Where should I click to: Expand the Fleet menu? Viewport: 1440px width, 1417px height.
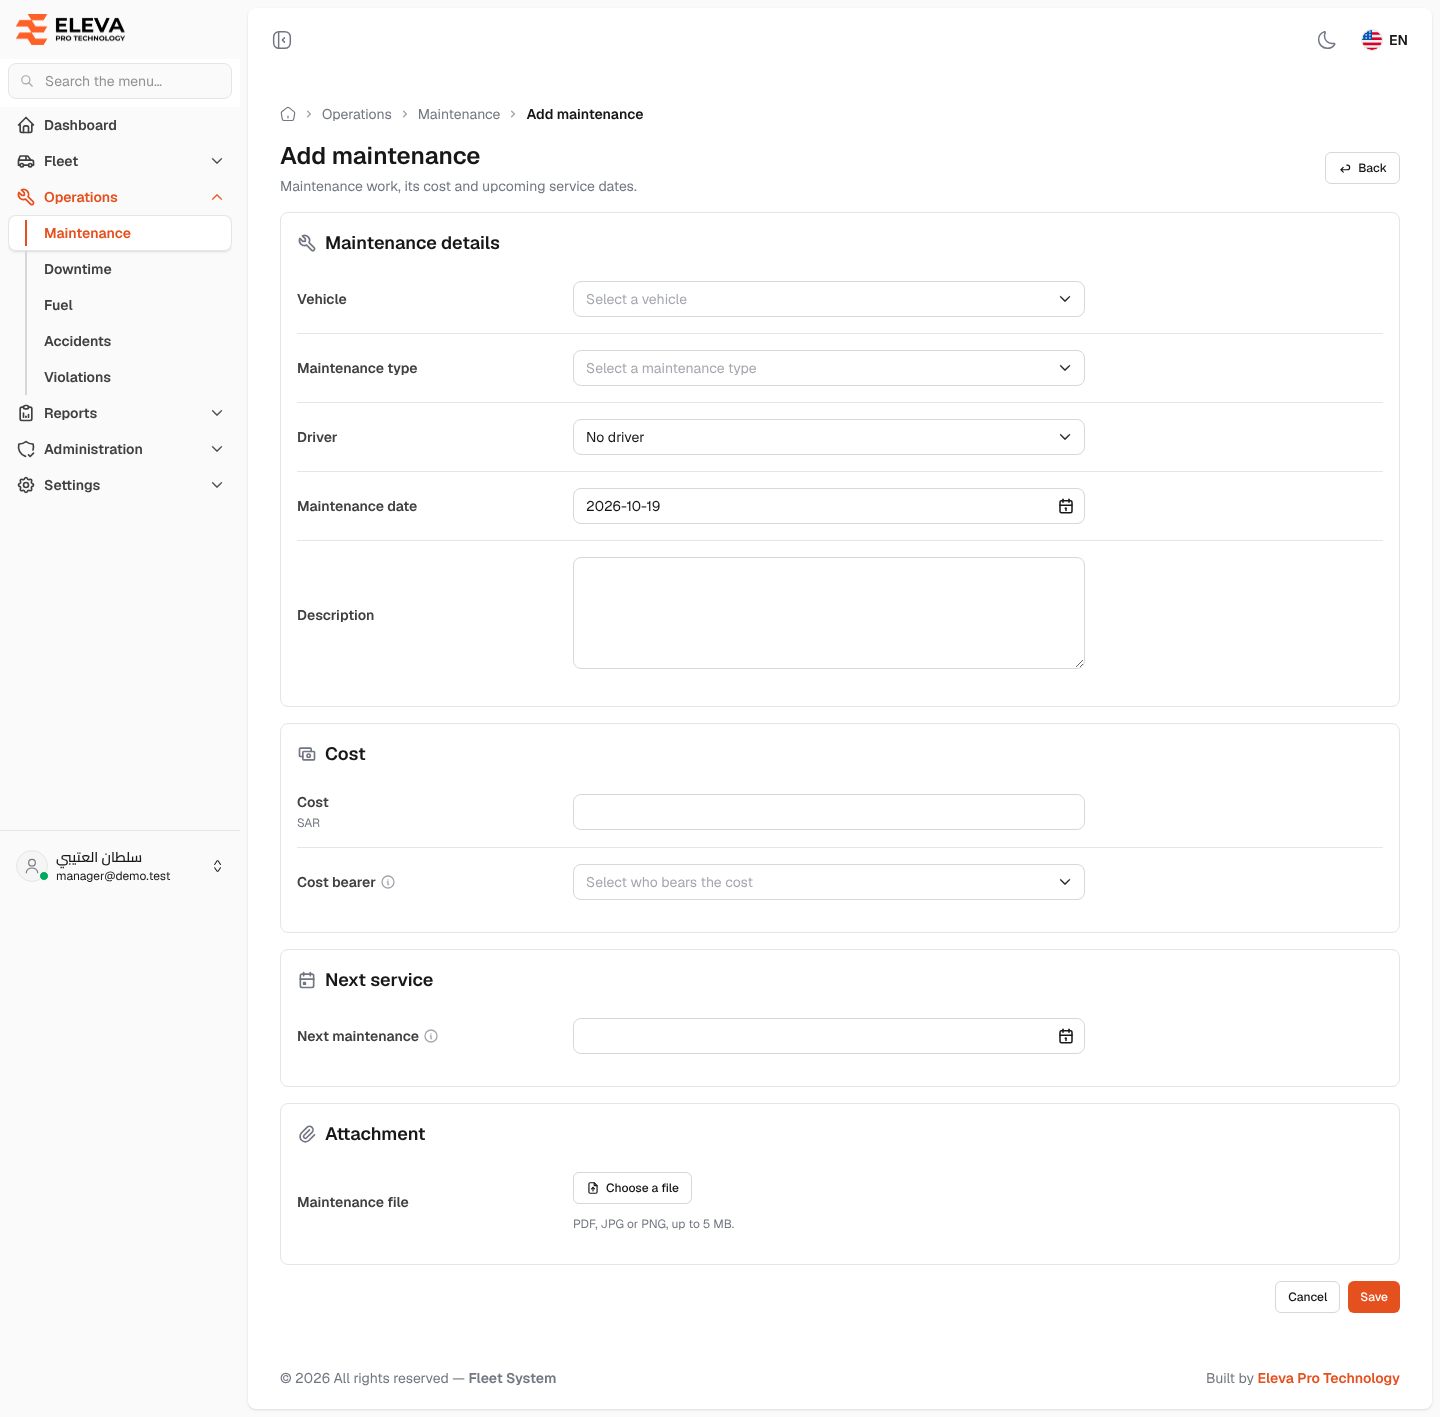click(x=120, y=161)
